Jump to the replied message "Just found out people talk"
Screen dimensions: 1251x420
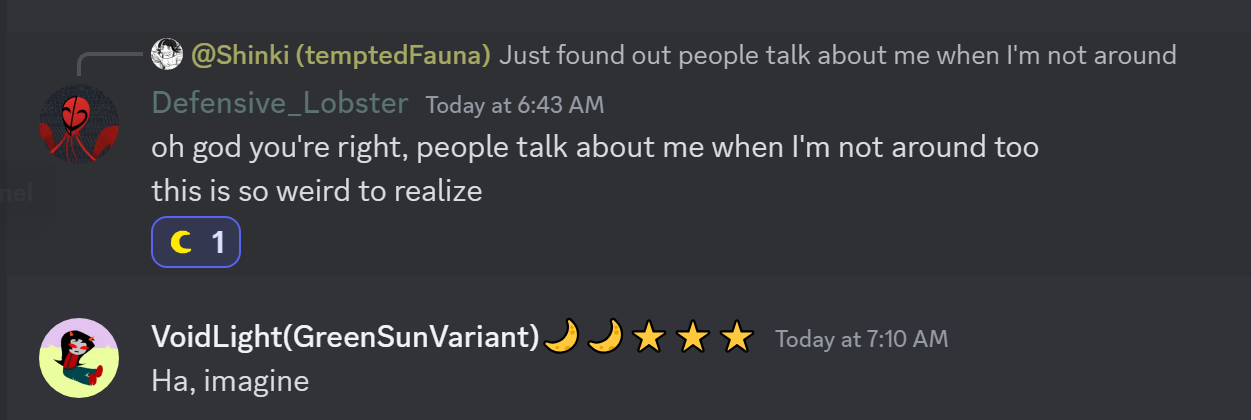(x=837, y=55)
